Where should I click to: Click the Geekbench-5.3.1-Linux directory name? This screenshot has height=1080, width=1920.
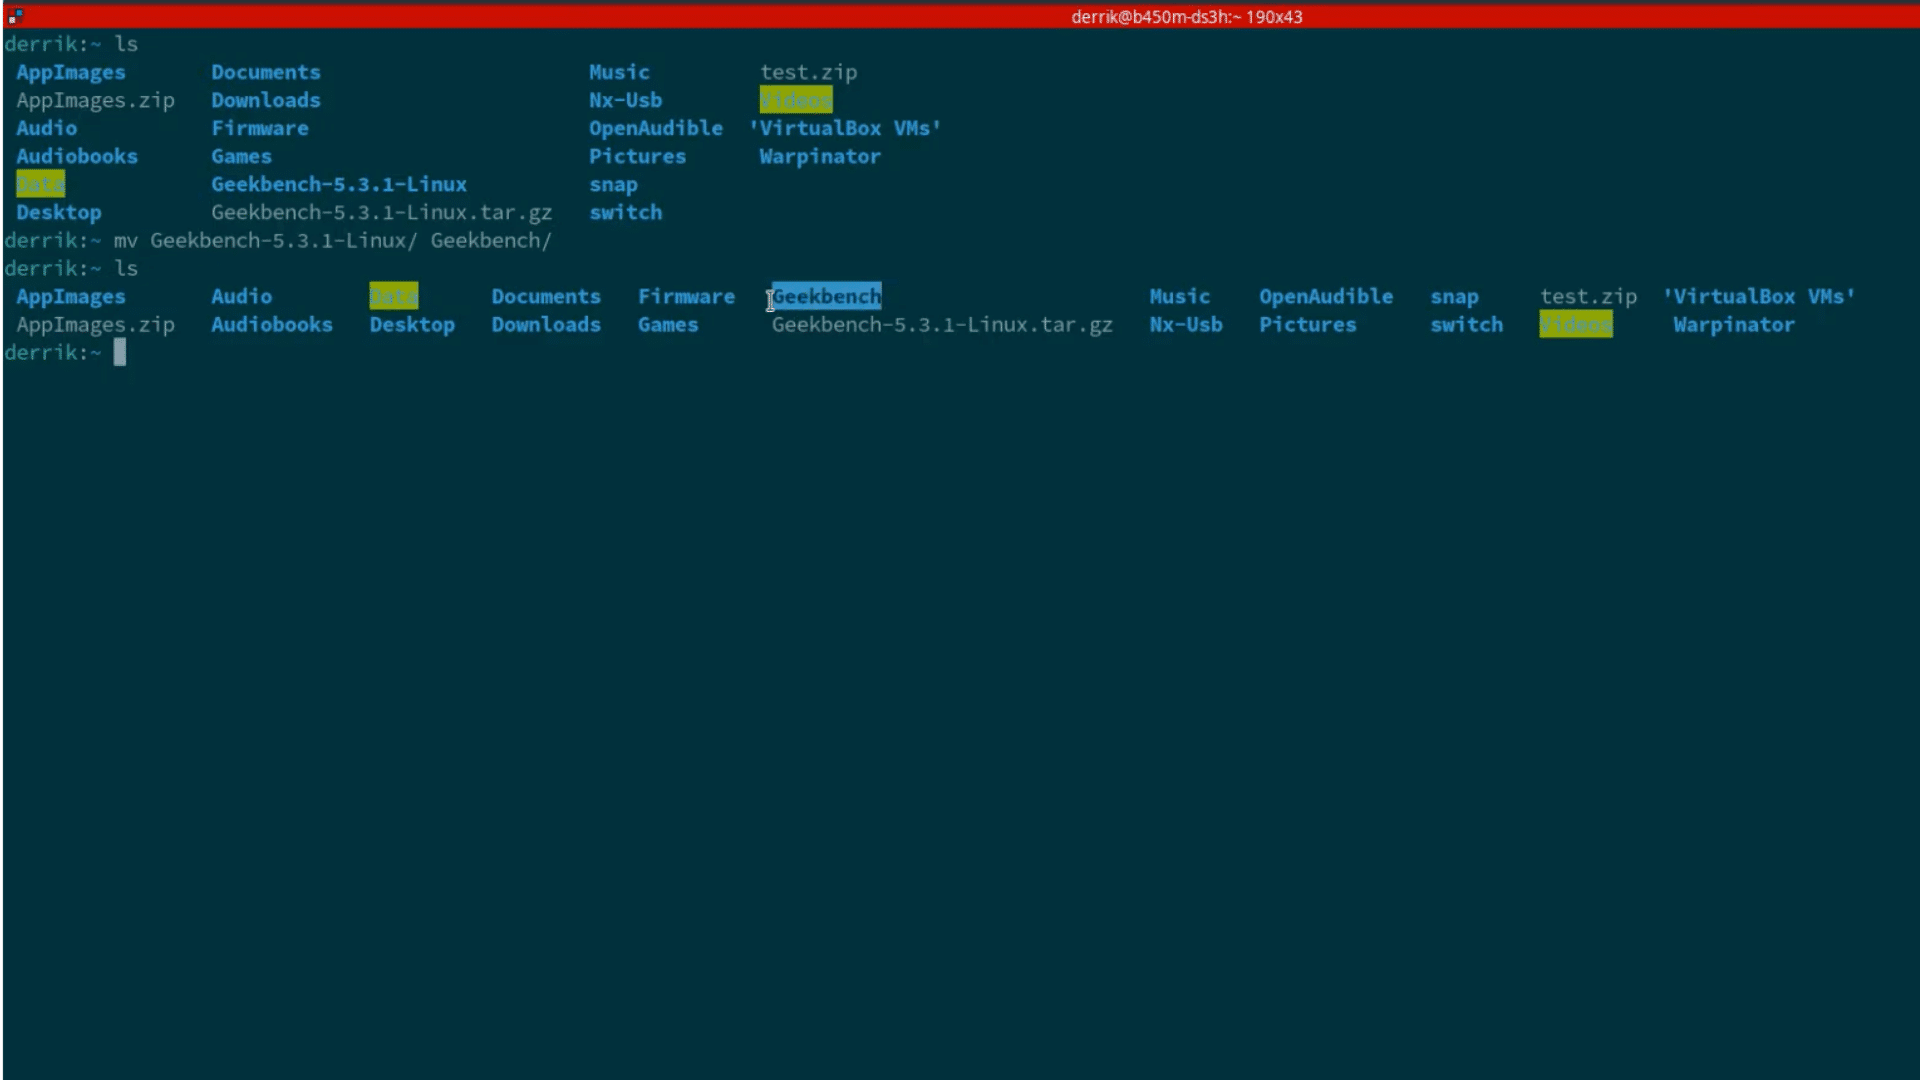point(339,184)
